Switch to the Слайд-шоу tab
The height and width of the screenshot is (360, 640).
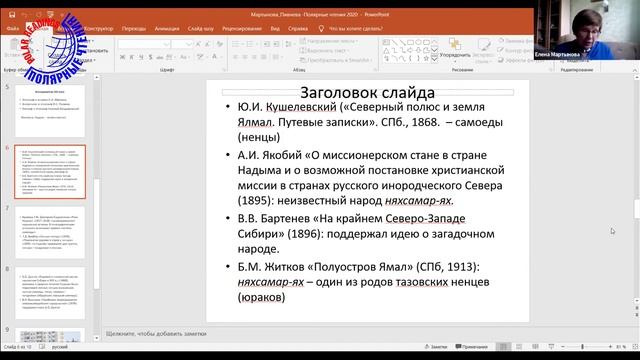200,29
